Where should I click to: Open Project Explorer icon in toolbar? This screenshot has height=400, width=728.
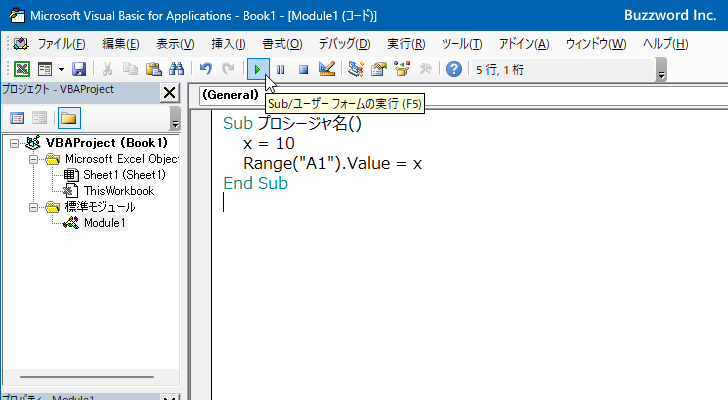356,69
